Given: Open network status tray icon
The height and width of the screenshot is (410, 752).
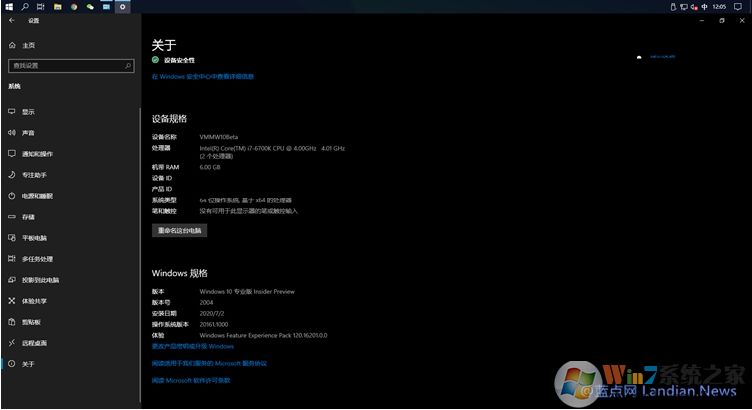Looking at the screenshot, I should click(x=684, y=7).
